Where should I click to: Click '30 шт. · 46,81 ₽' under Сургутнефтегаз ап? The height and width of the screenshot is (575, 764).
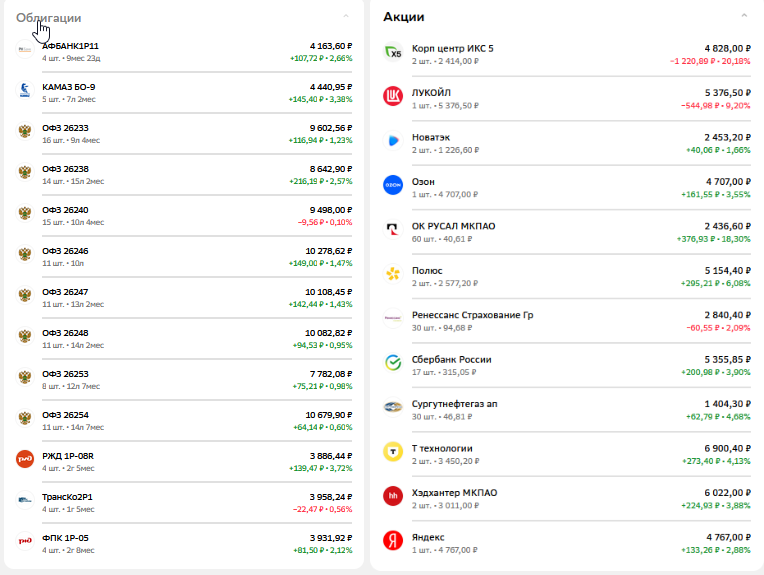point(442,417)
